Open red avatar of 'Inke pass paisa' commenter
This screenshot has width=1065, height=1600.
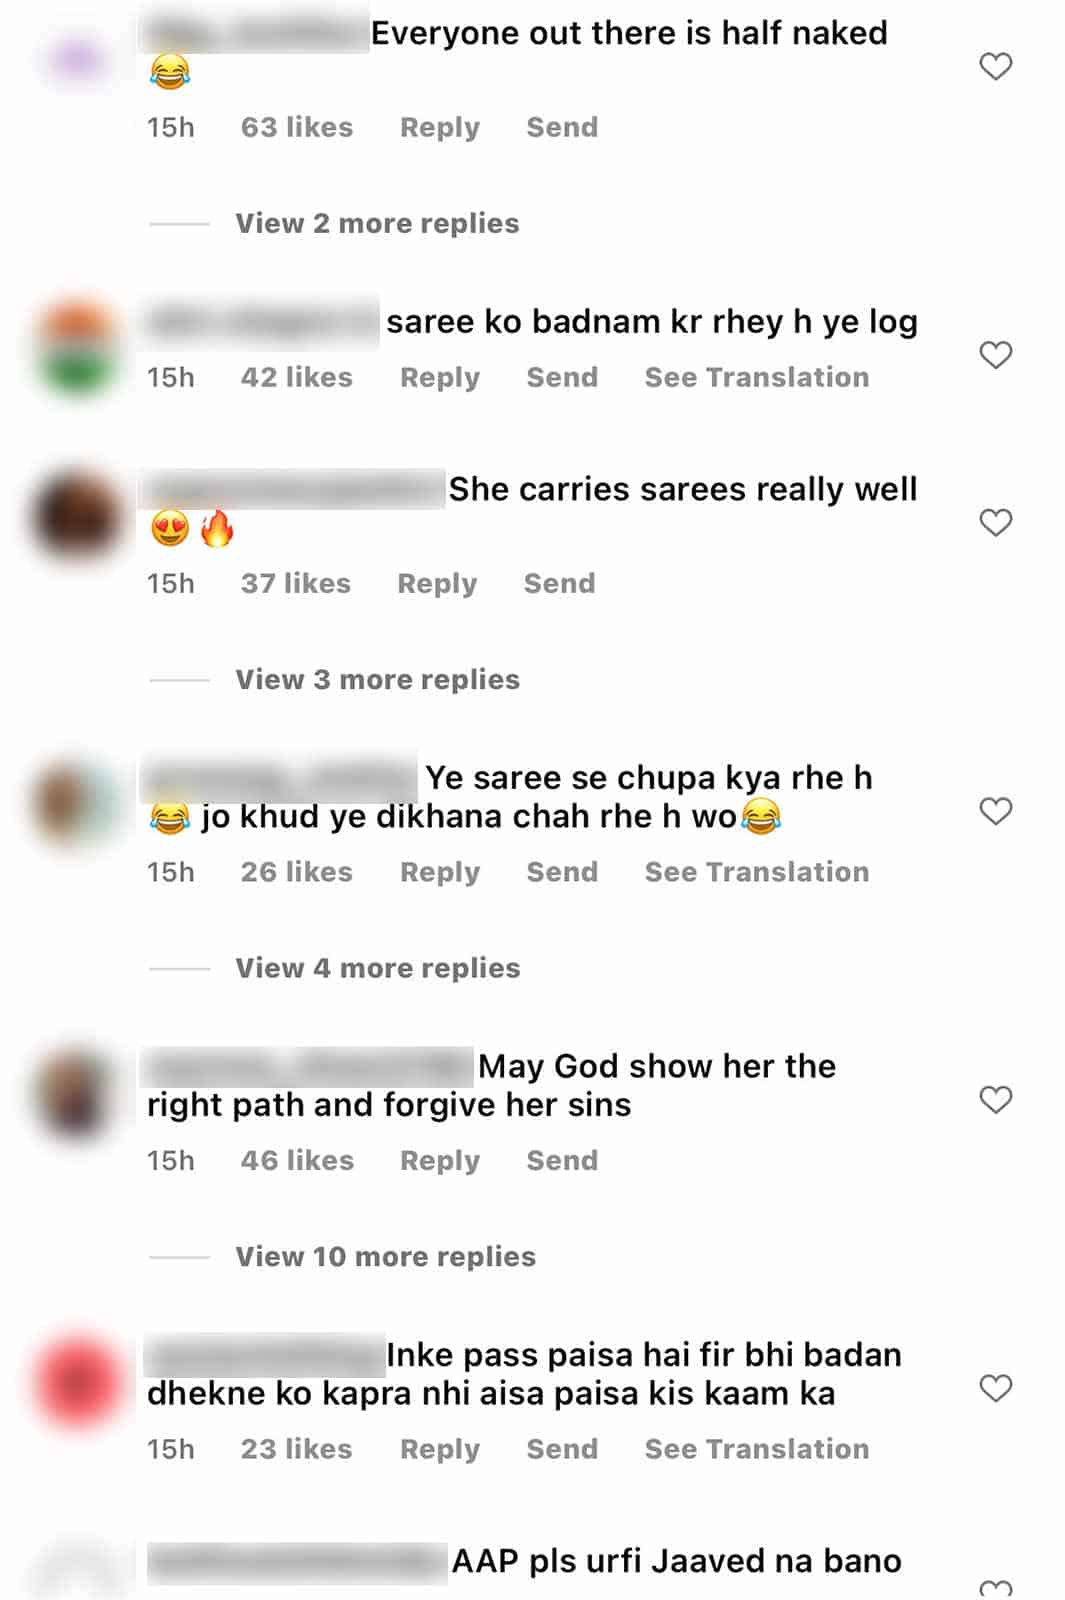click(x=77, y=1383)
